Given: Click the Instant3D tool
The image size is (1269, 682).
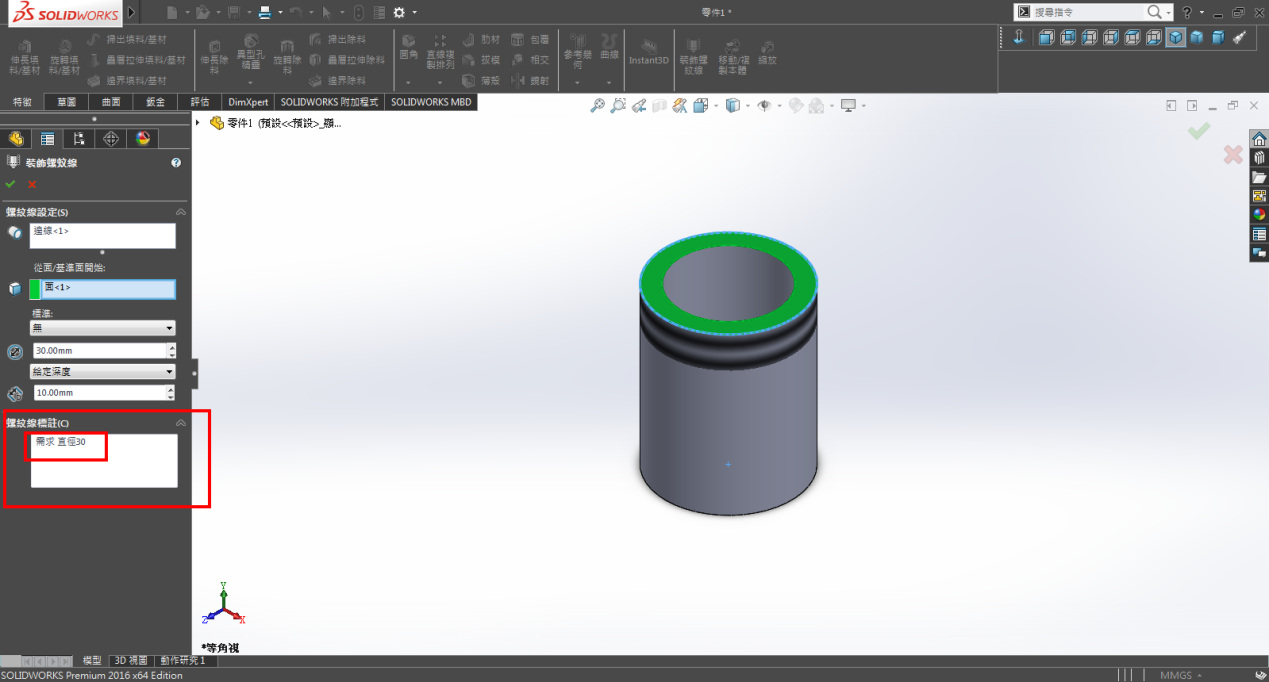Looking at the screenshot, I should [x=648, y=51].
